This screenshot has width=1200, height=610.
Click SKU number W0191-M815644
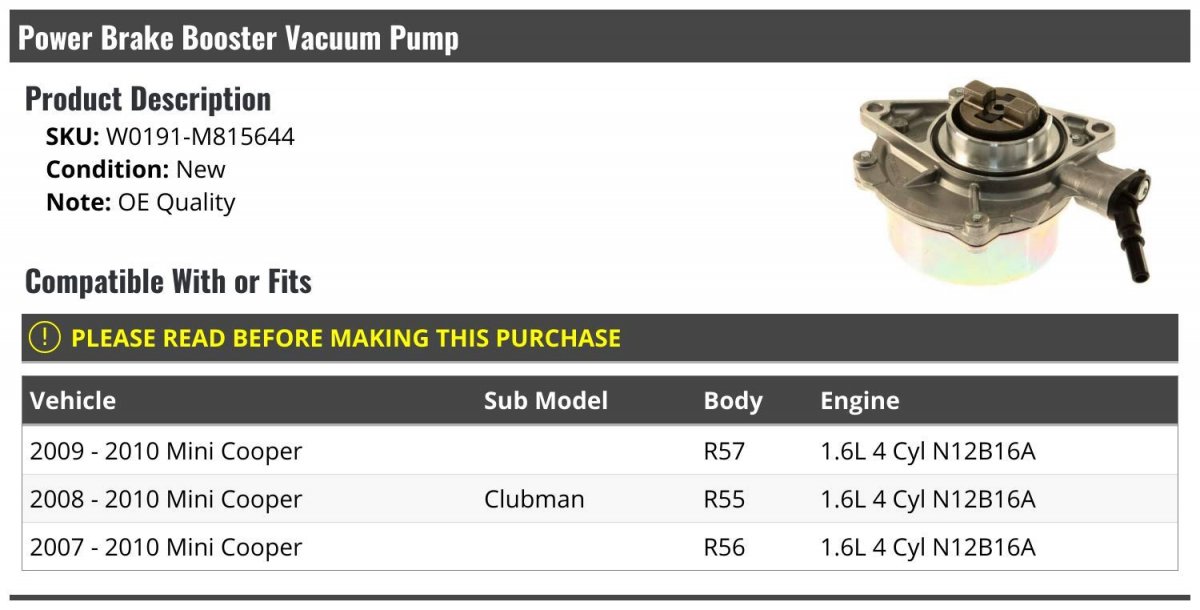pyautogui.click(x=200, y=137)
